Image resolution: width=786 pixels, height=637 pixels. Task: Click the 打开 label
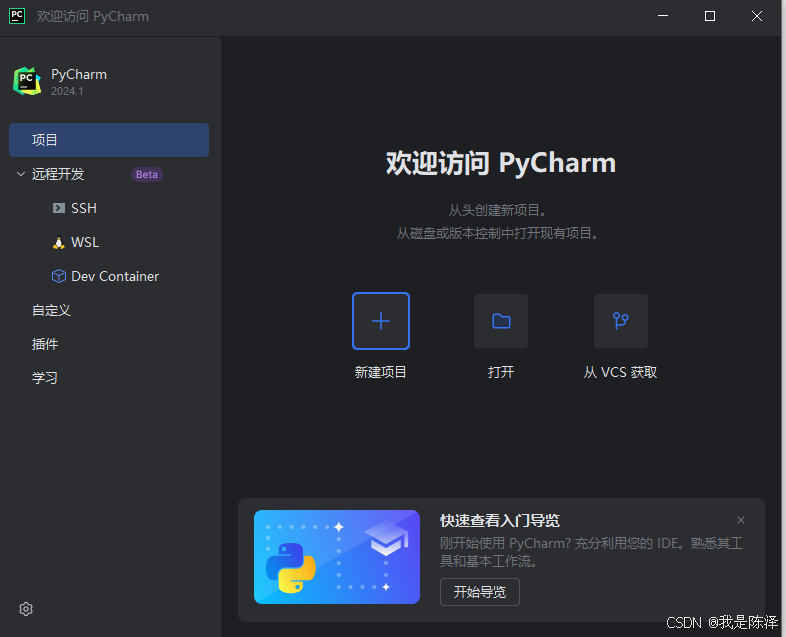pos(501,372)
